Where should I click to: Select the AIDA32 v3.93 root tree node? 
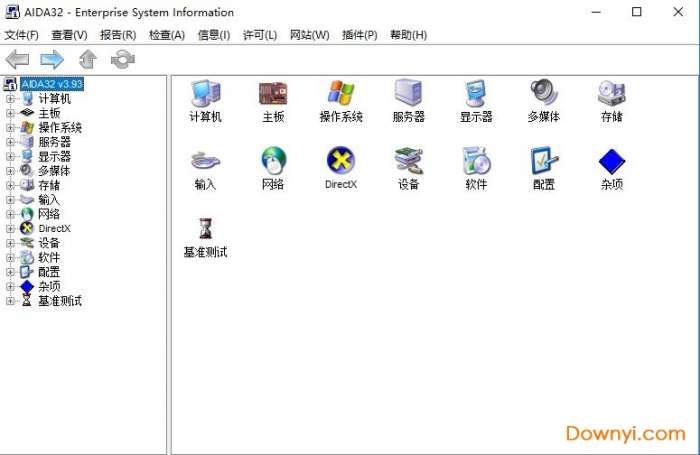coord(52,84)
